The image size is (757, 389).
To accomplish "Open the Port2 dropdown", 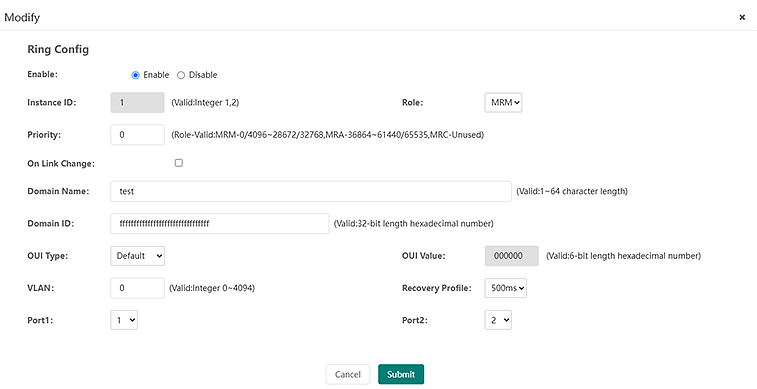I will (498, 320).
